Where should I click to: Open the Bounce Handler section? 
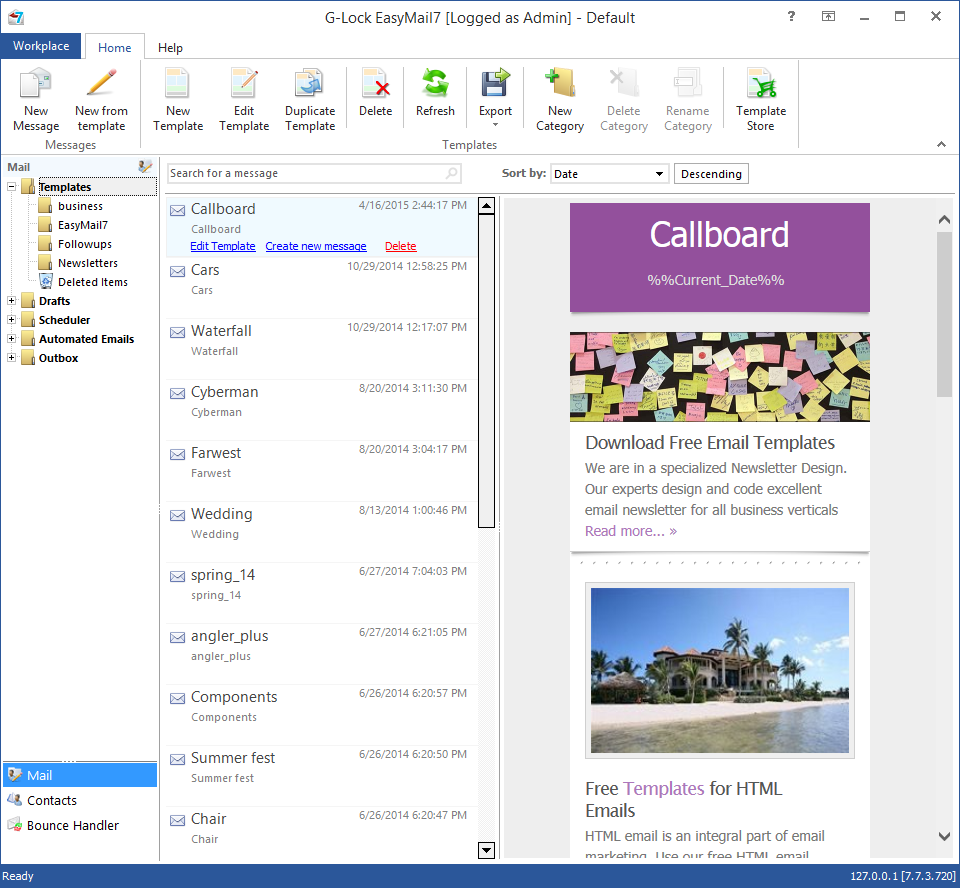coord(80,825)
